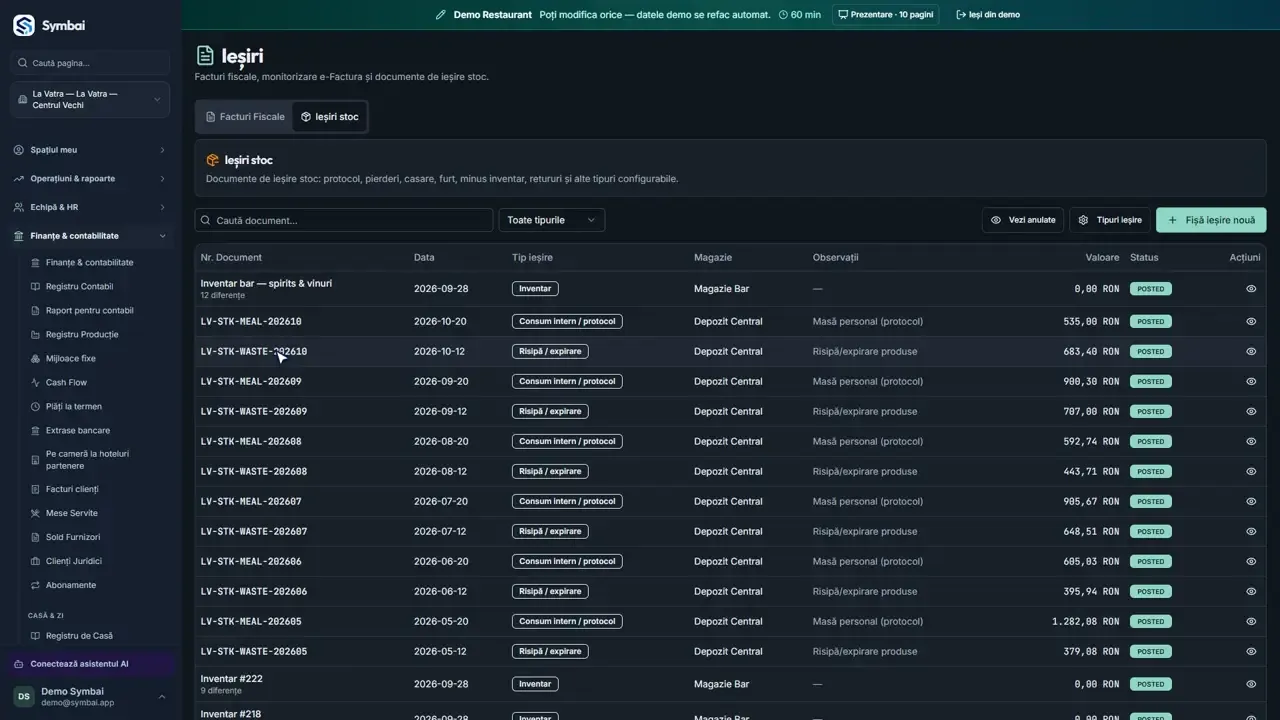Image resolution: width=1280 pixels, height=720 pixels.
Task: Go to Plăți la termen
Action: [73, 406]
